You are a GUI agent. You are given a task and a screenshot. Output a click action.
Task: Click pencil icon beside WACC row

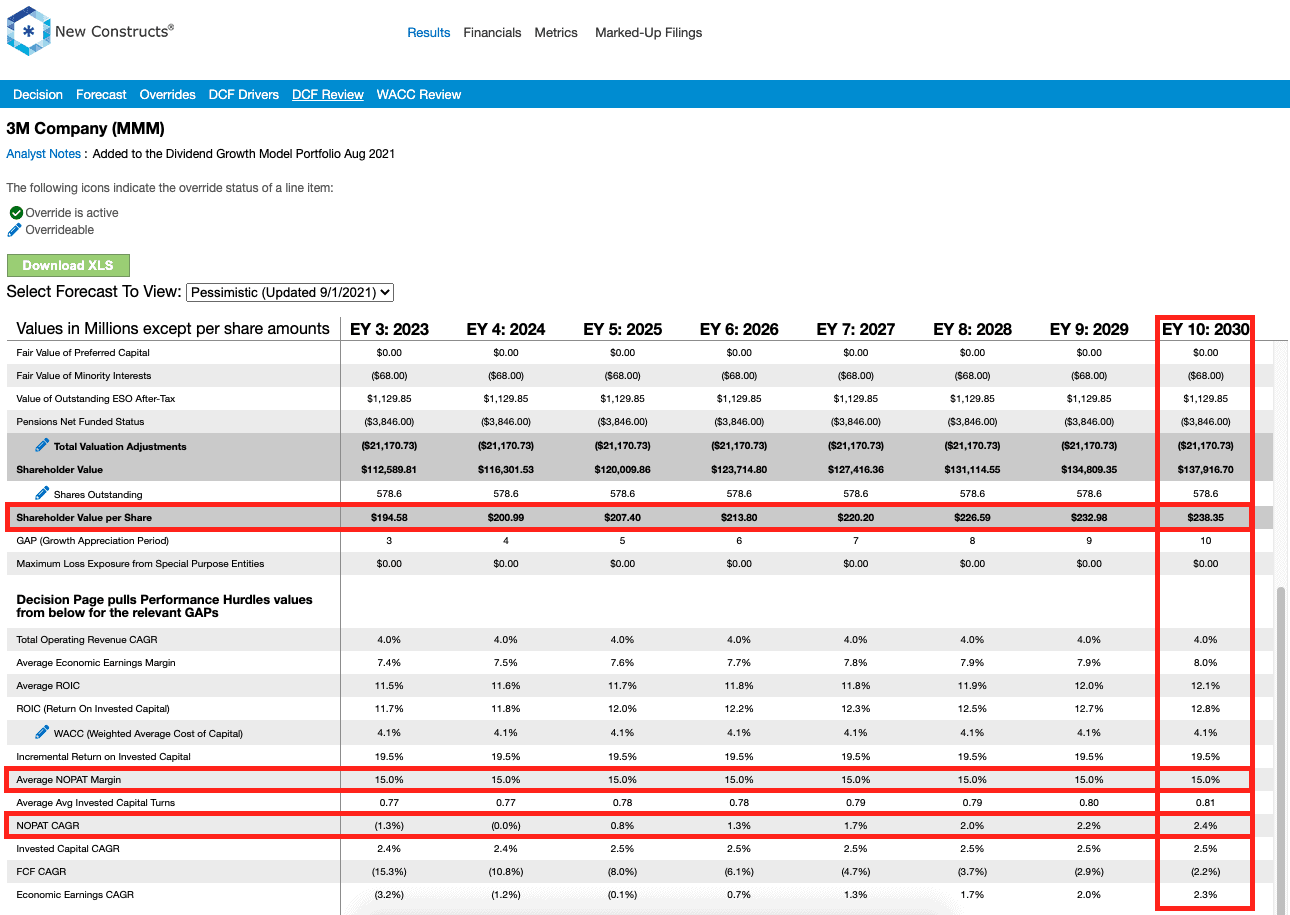click(42, 732)
